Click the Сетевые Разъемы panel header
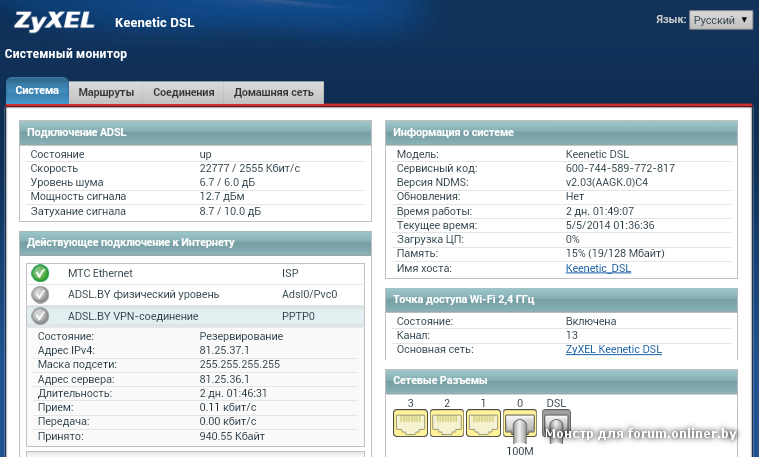This screenshot has width=759, height=457. [562, 381]
